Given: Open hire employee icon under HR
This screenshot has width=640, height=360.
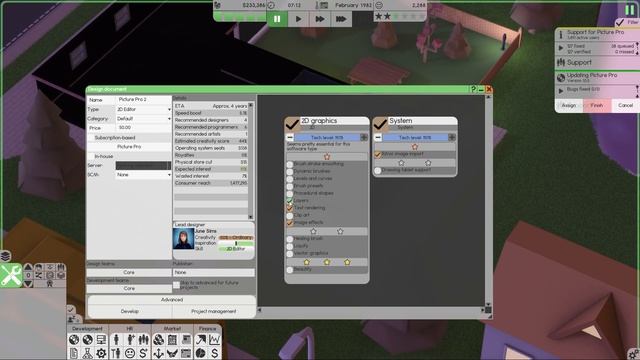Looking at the screenshot, I should pos(130,340).
